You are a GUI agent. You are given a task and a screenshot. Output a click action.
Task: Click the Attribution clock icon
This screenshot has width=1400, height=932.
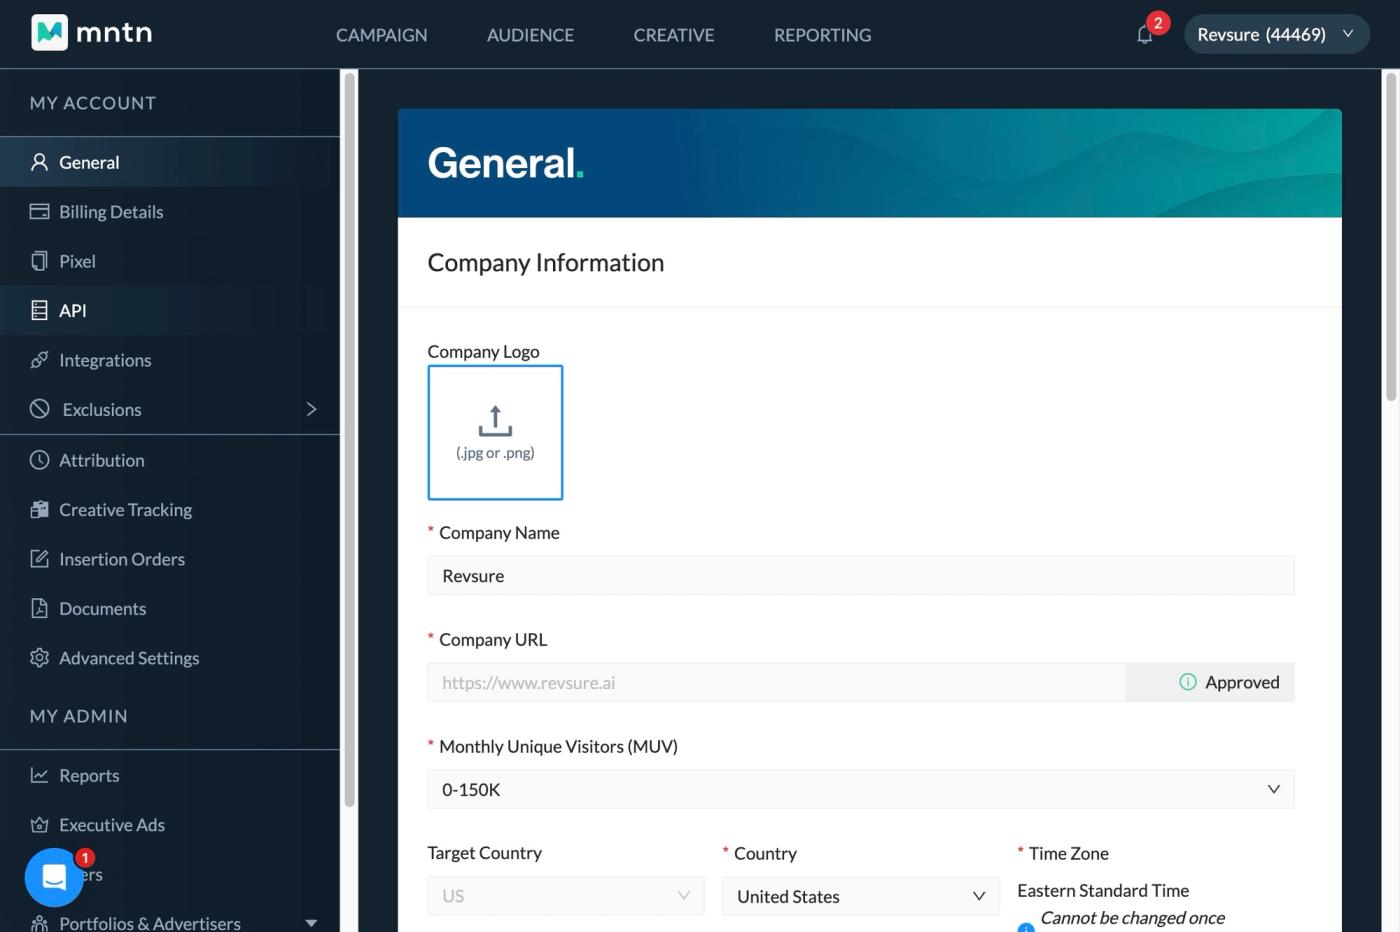pyautogui.click(x=39, y=460)
